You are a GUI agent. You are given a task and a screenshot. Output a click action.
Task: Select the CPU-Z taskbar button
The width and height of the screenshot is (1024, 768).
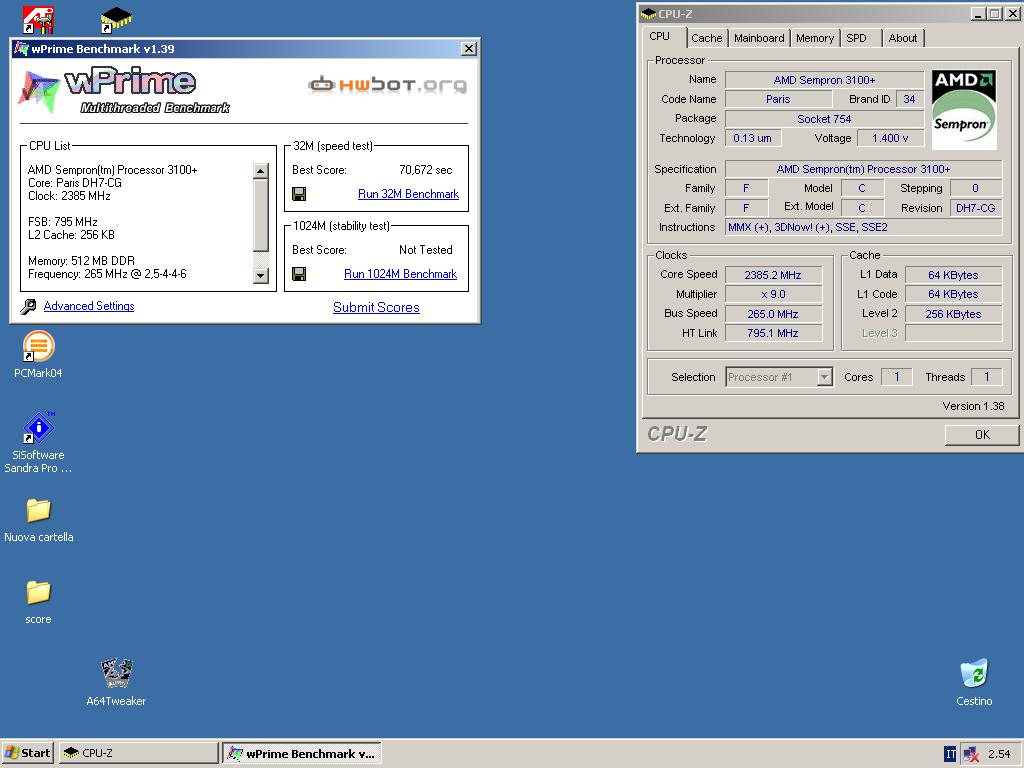[x=138, y=752]
